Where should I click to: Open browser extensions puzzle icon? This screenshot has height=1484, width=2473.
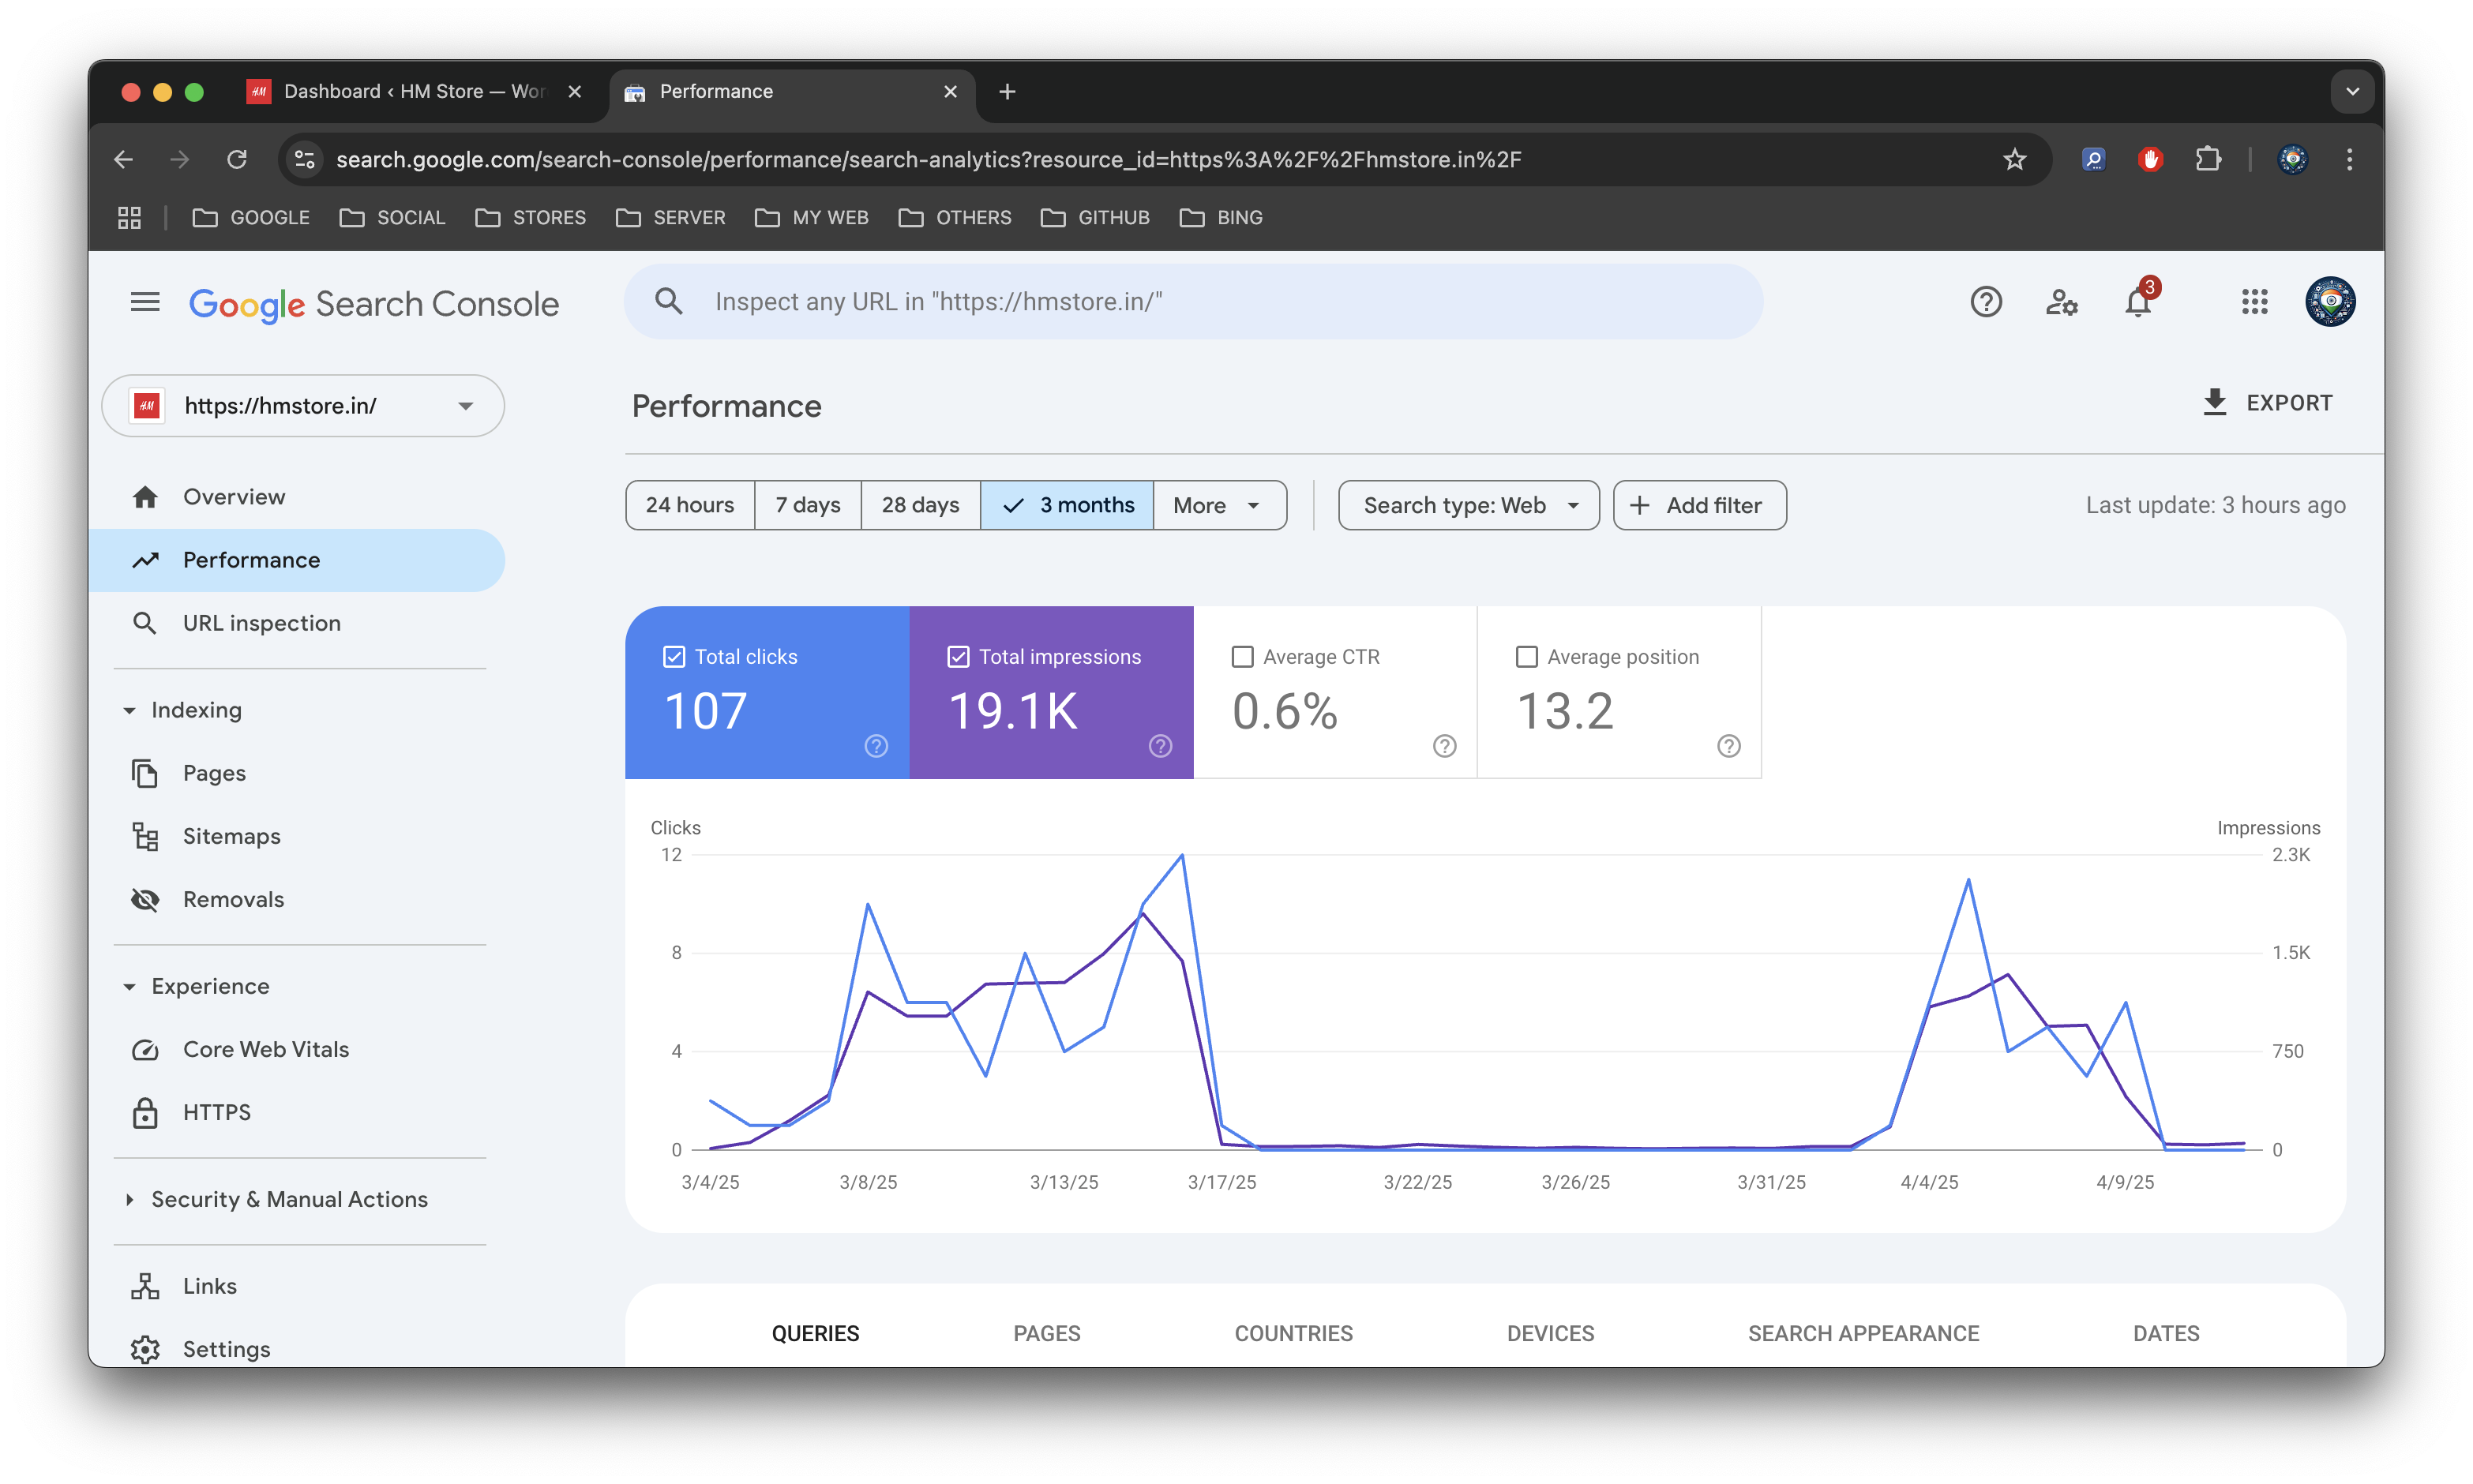coord(2208,160)
